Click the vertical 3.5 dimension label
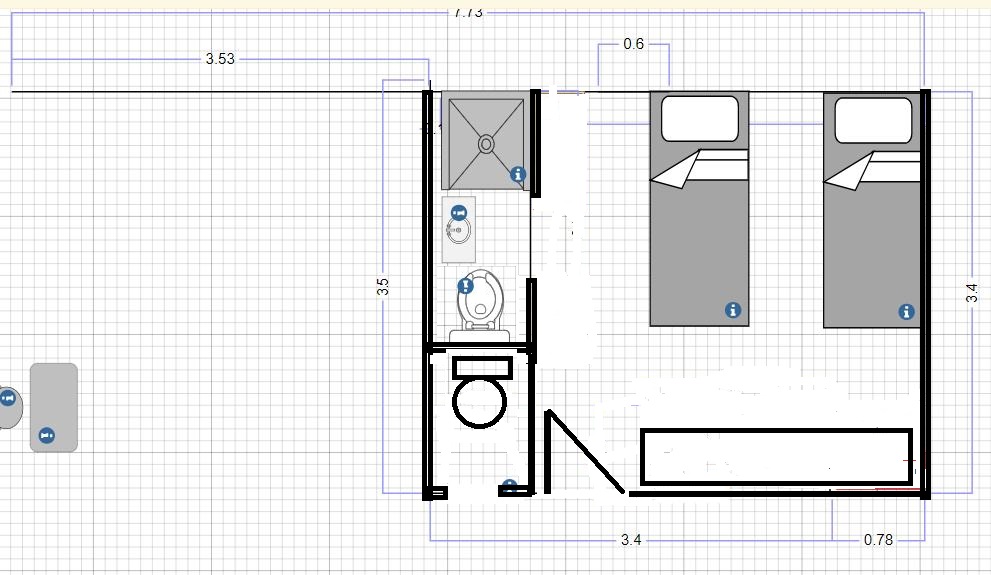The height and width of the screenshot is (575, 991). pos(382,287)
